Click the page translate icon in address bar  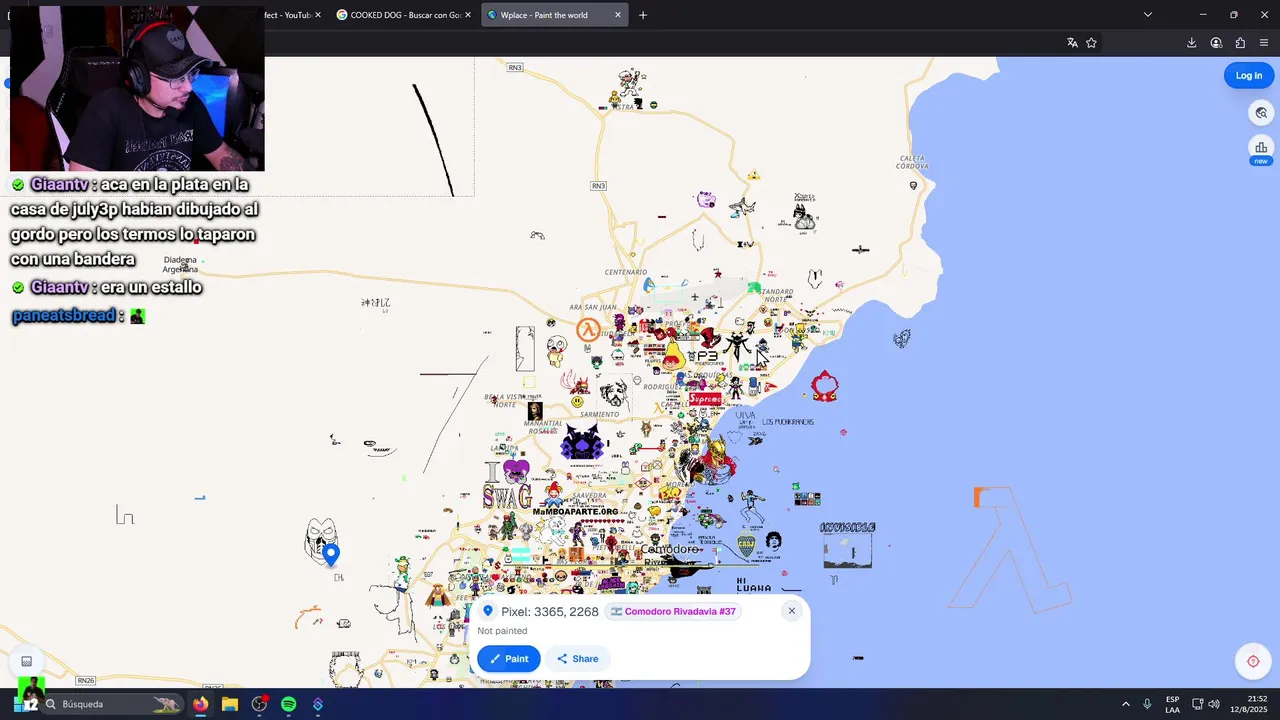[1072, 43]
